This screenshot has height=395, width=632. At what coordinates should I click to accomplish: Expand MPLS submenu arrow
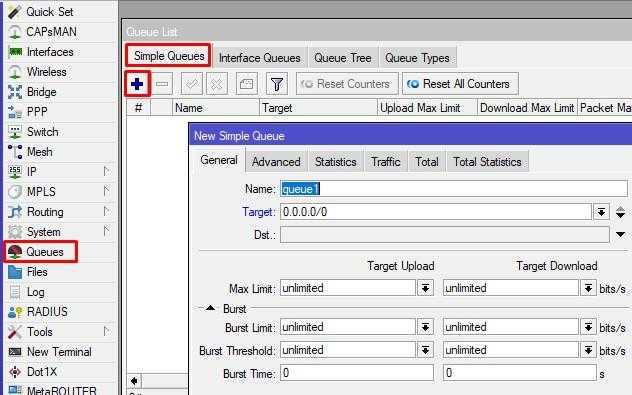[x=106, y=191]
